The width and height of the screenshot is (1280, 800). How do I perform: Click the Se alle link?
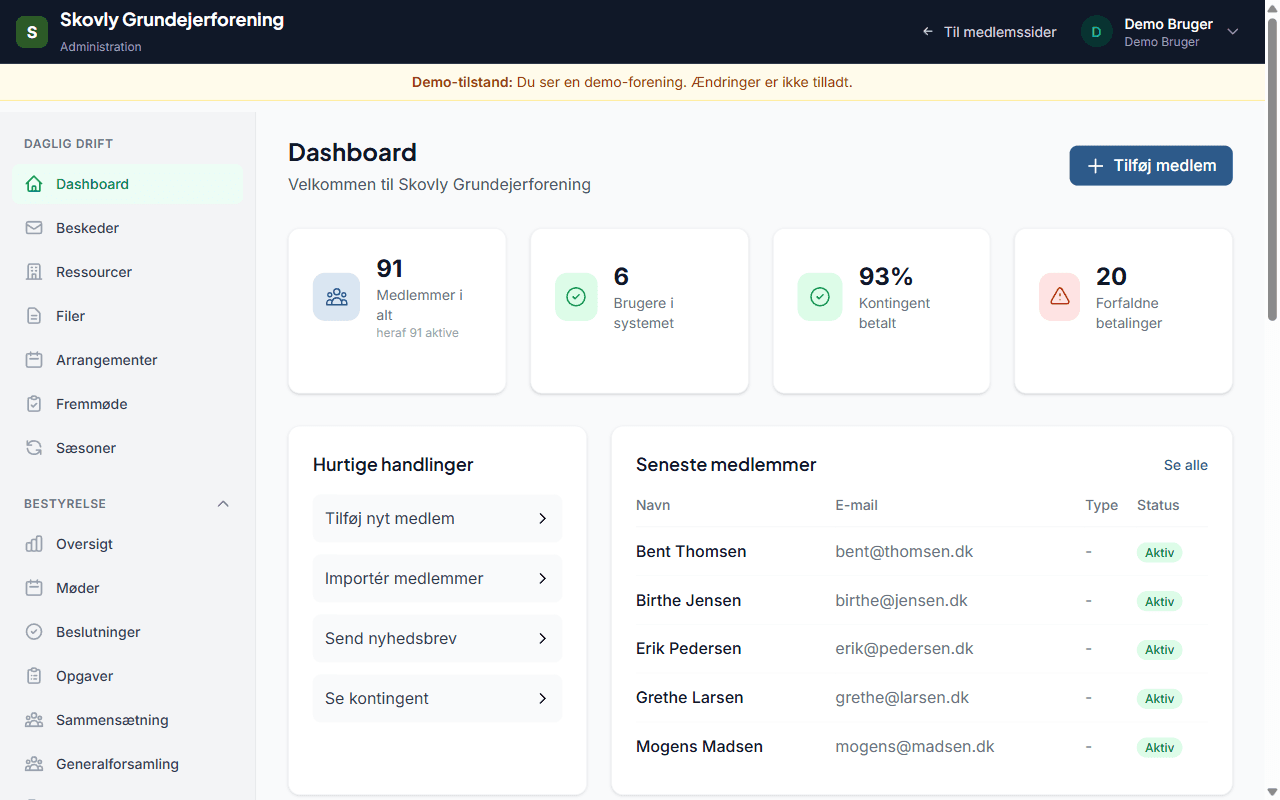(x=1186, y=465)
